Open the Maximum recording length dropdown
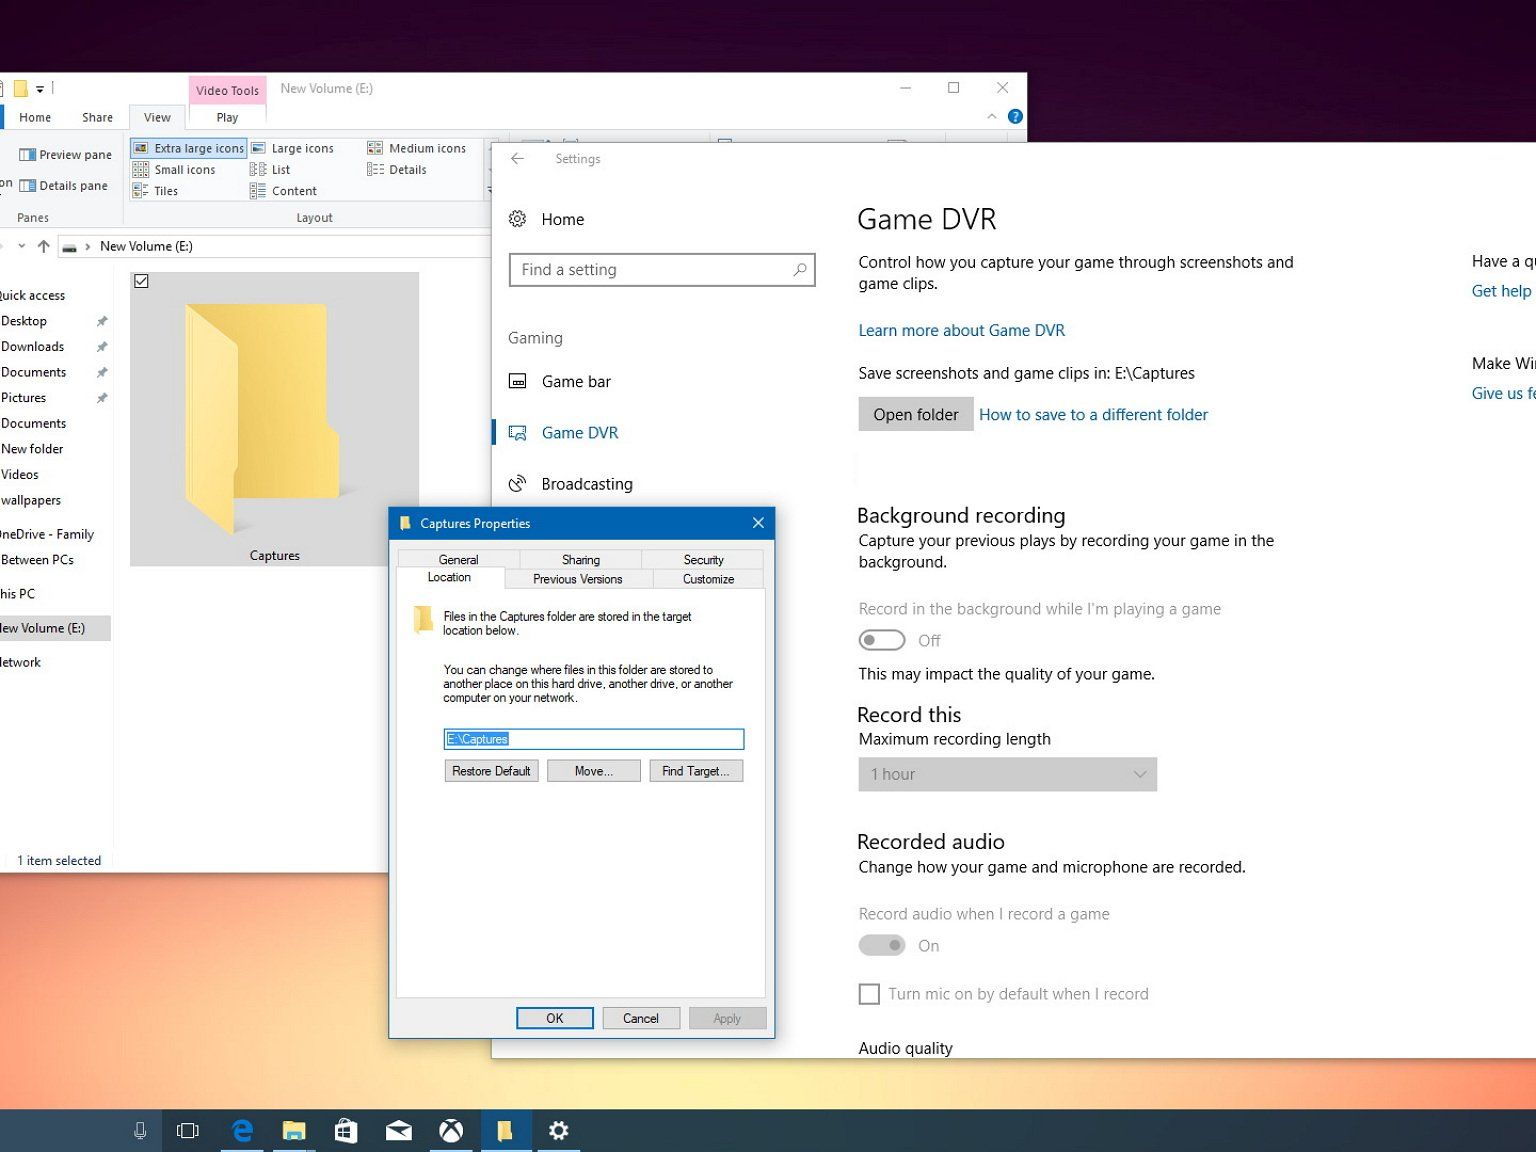1536x1152 pixels. pyautogui.click(x=1007, y=774)
